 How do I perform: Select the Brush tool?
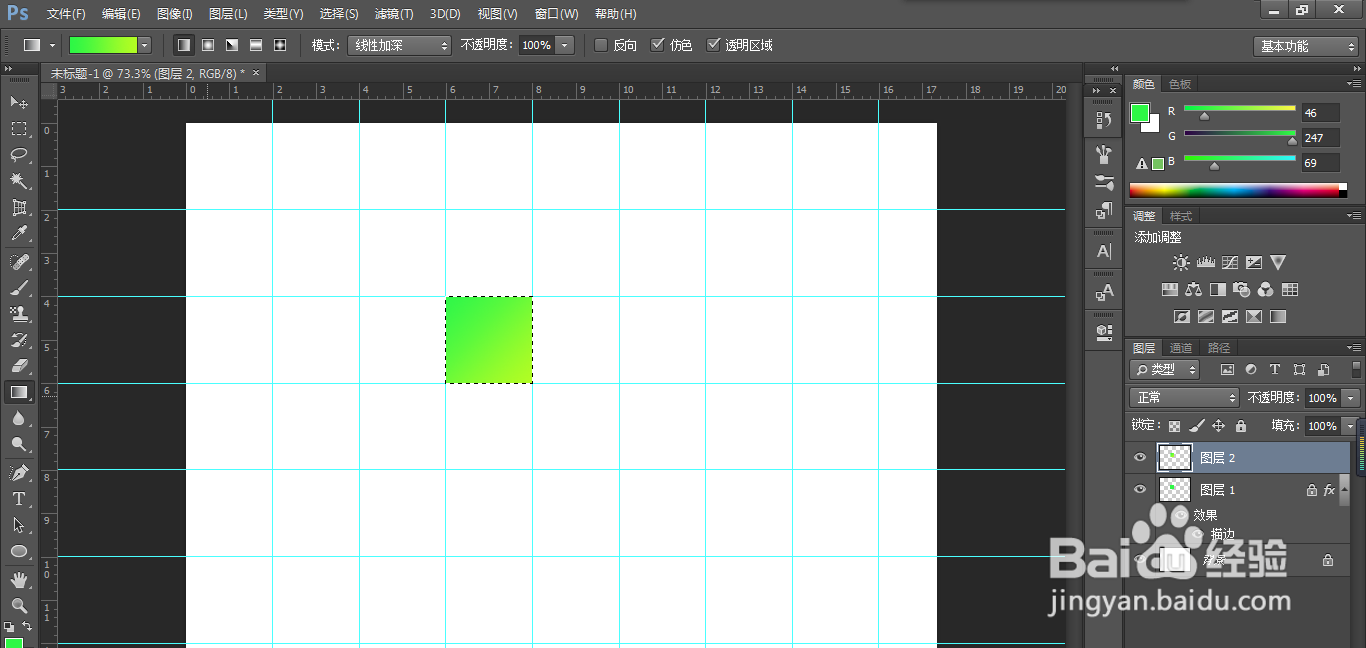click(x=19, y=287)
